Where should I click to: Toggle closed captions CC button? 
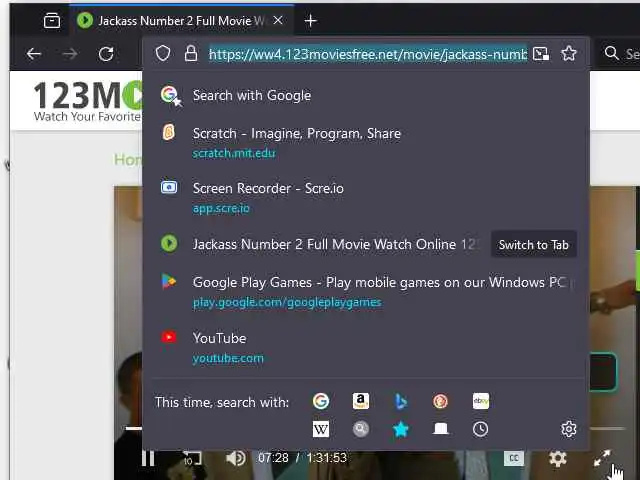514,458
